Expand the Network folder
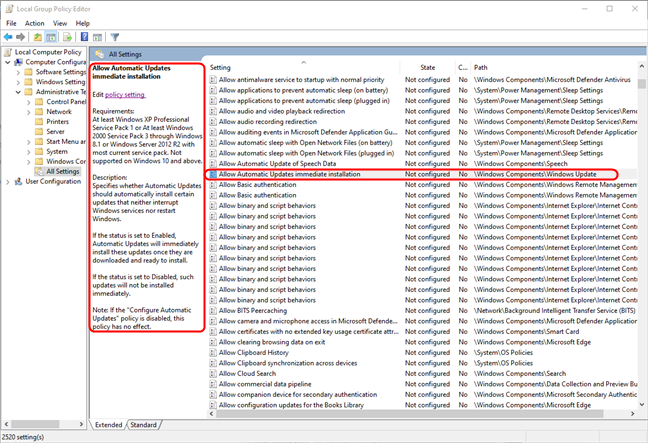The height and width of the screenshot is (443, 648). [x=29, y=112]
